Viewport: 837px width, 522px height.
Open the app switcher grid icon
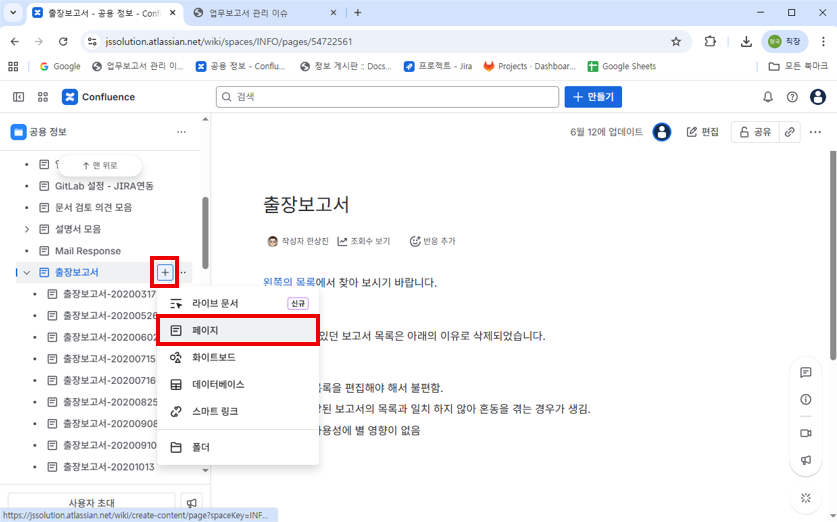pyautogui.click(x=43, y=97)
